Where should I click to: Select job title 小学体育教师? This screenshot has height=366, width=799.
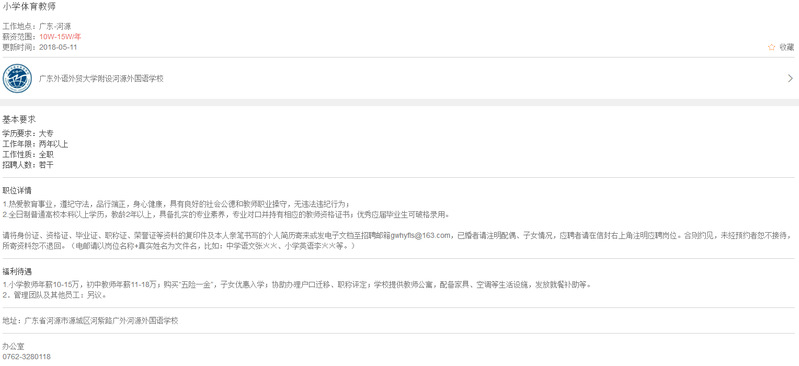tap(30, 7)
